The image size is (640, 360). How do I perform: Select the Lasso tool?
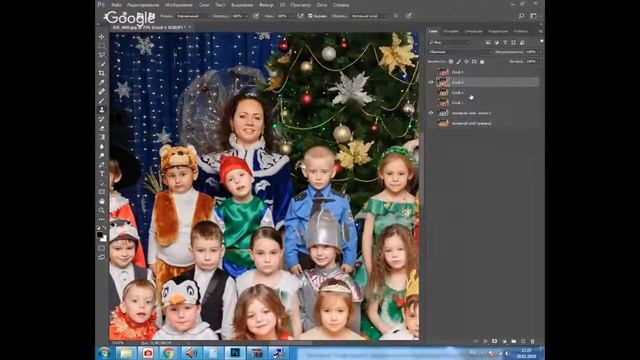(x=101, y=55)
